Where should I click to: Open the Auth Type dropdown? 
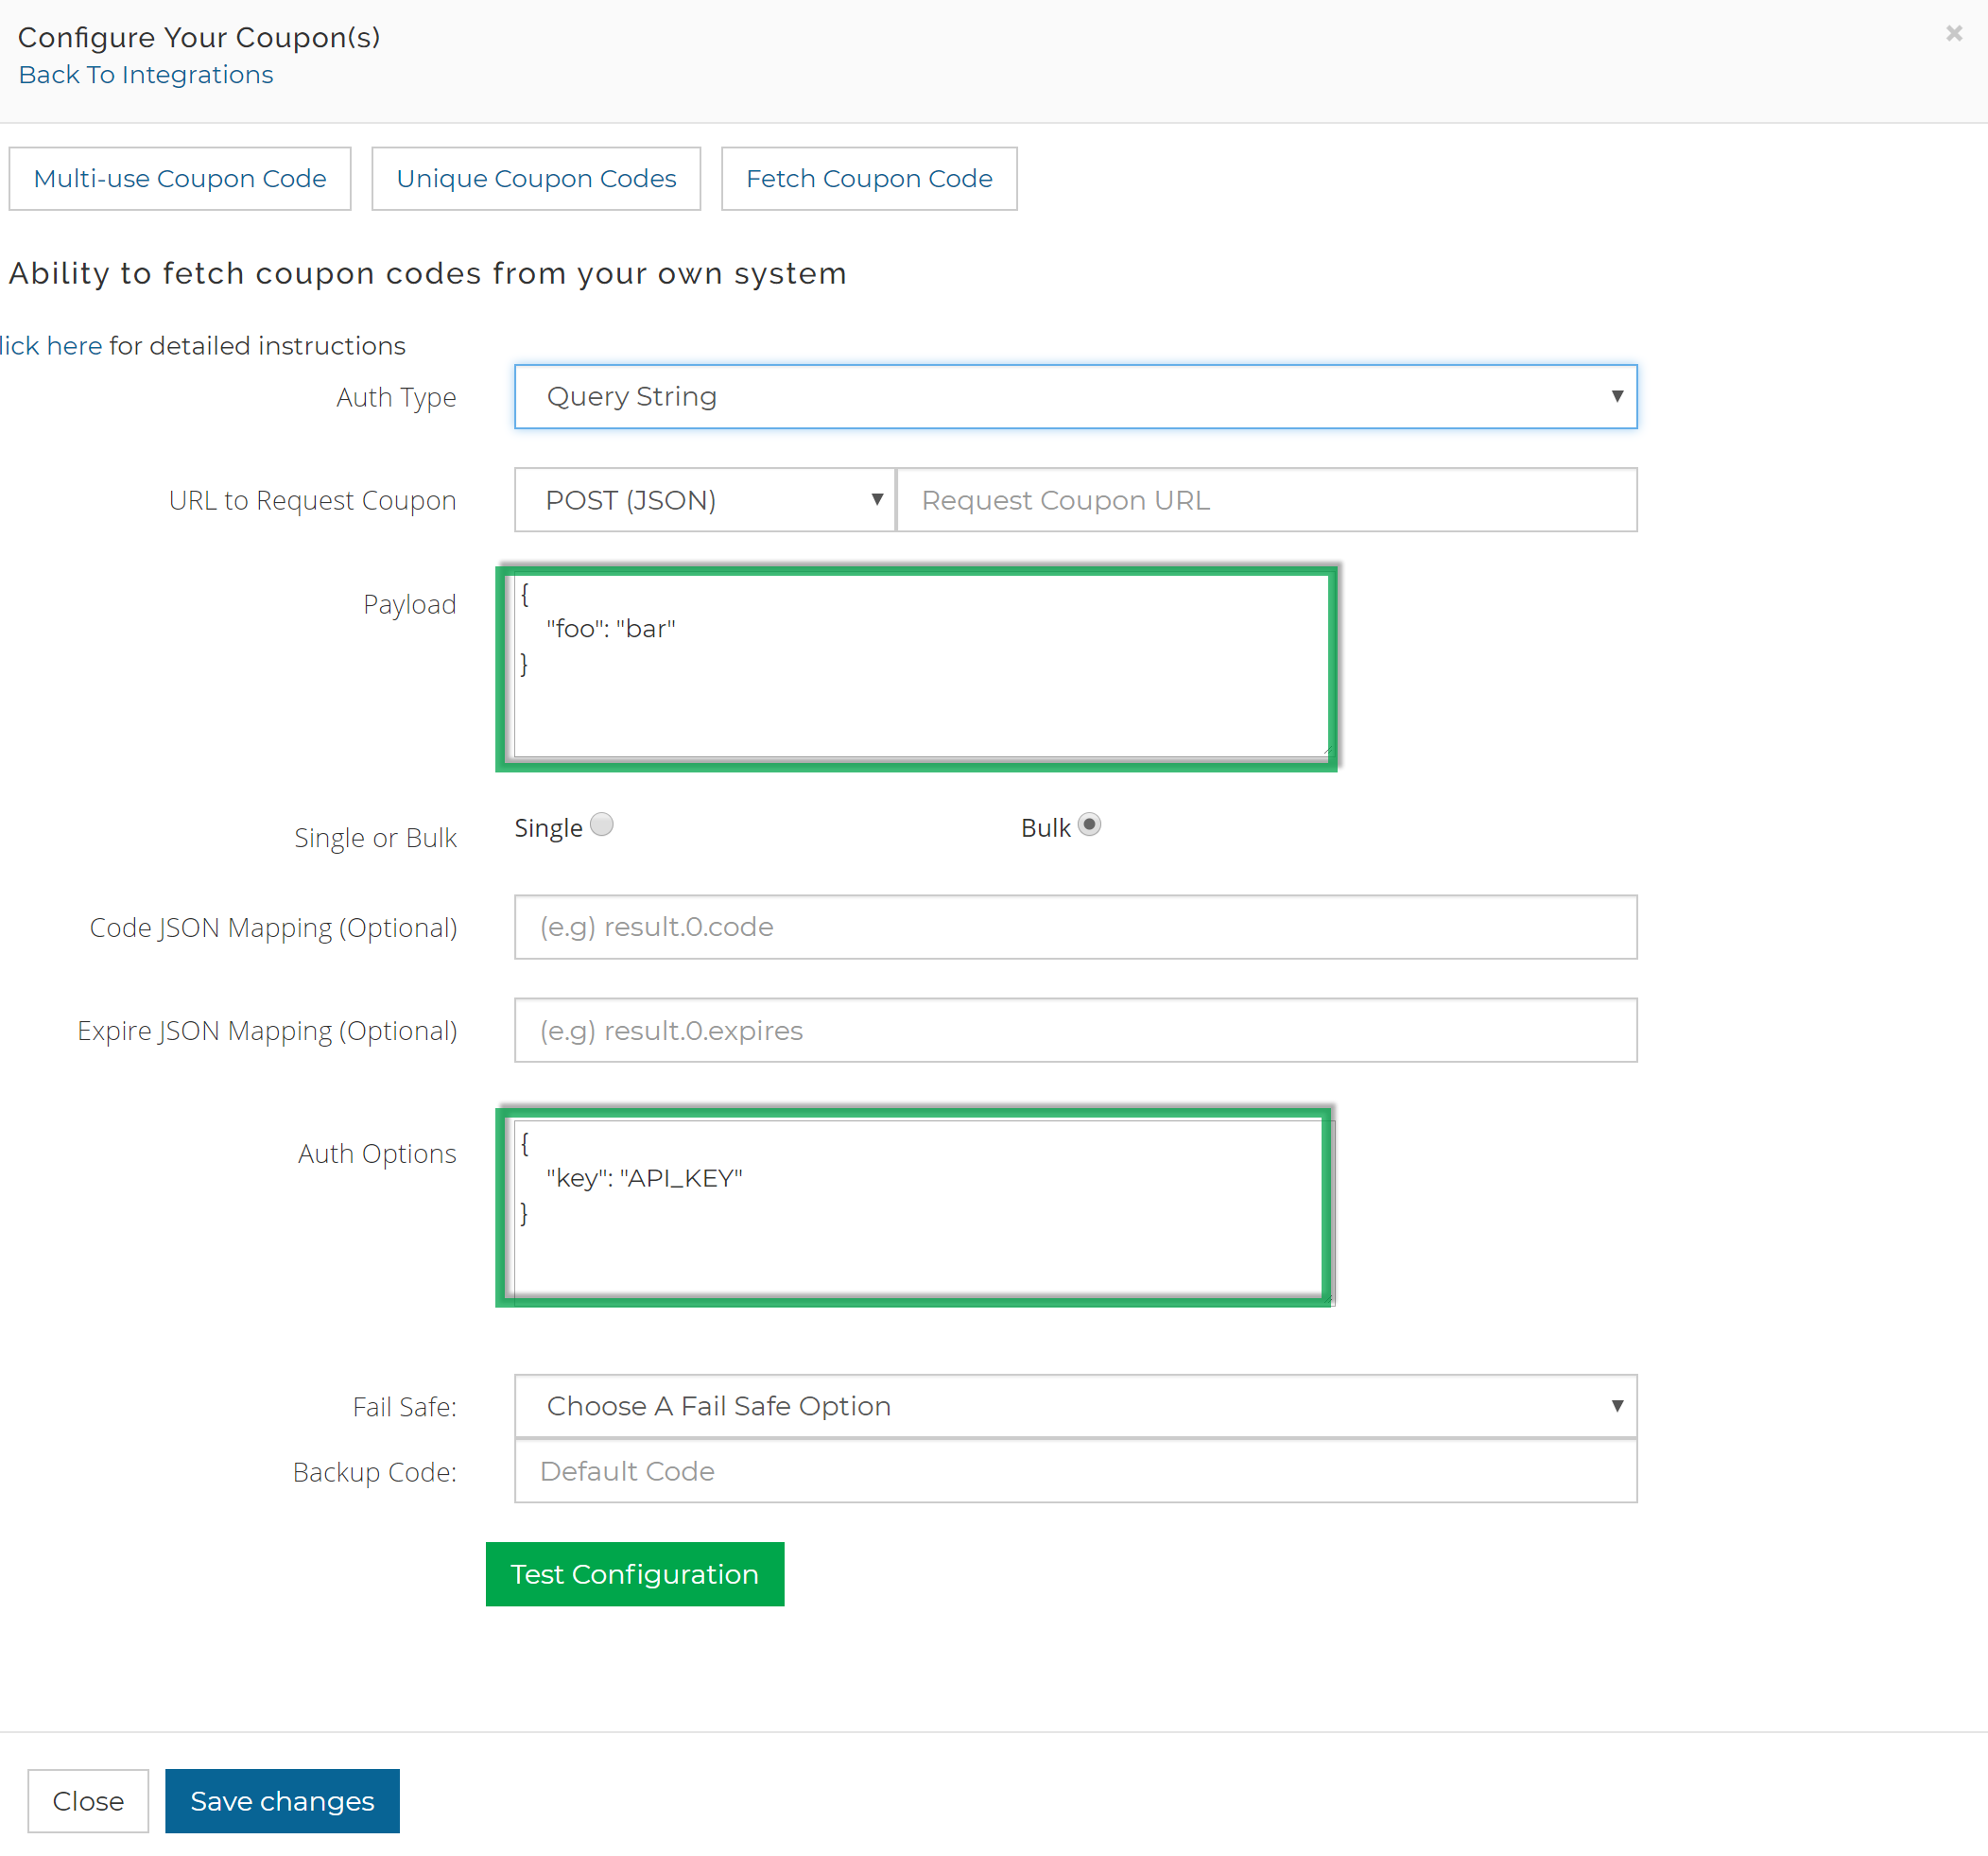[1075, 396]
